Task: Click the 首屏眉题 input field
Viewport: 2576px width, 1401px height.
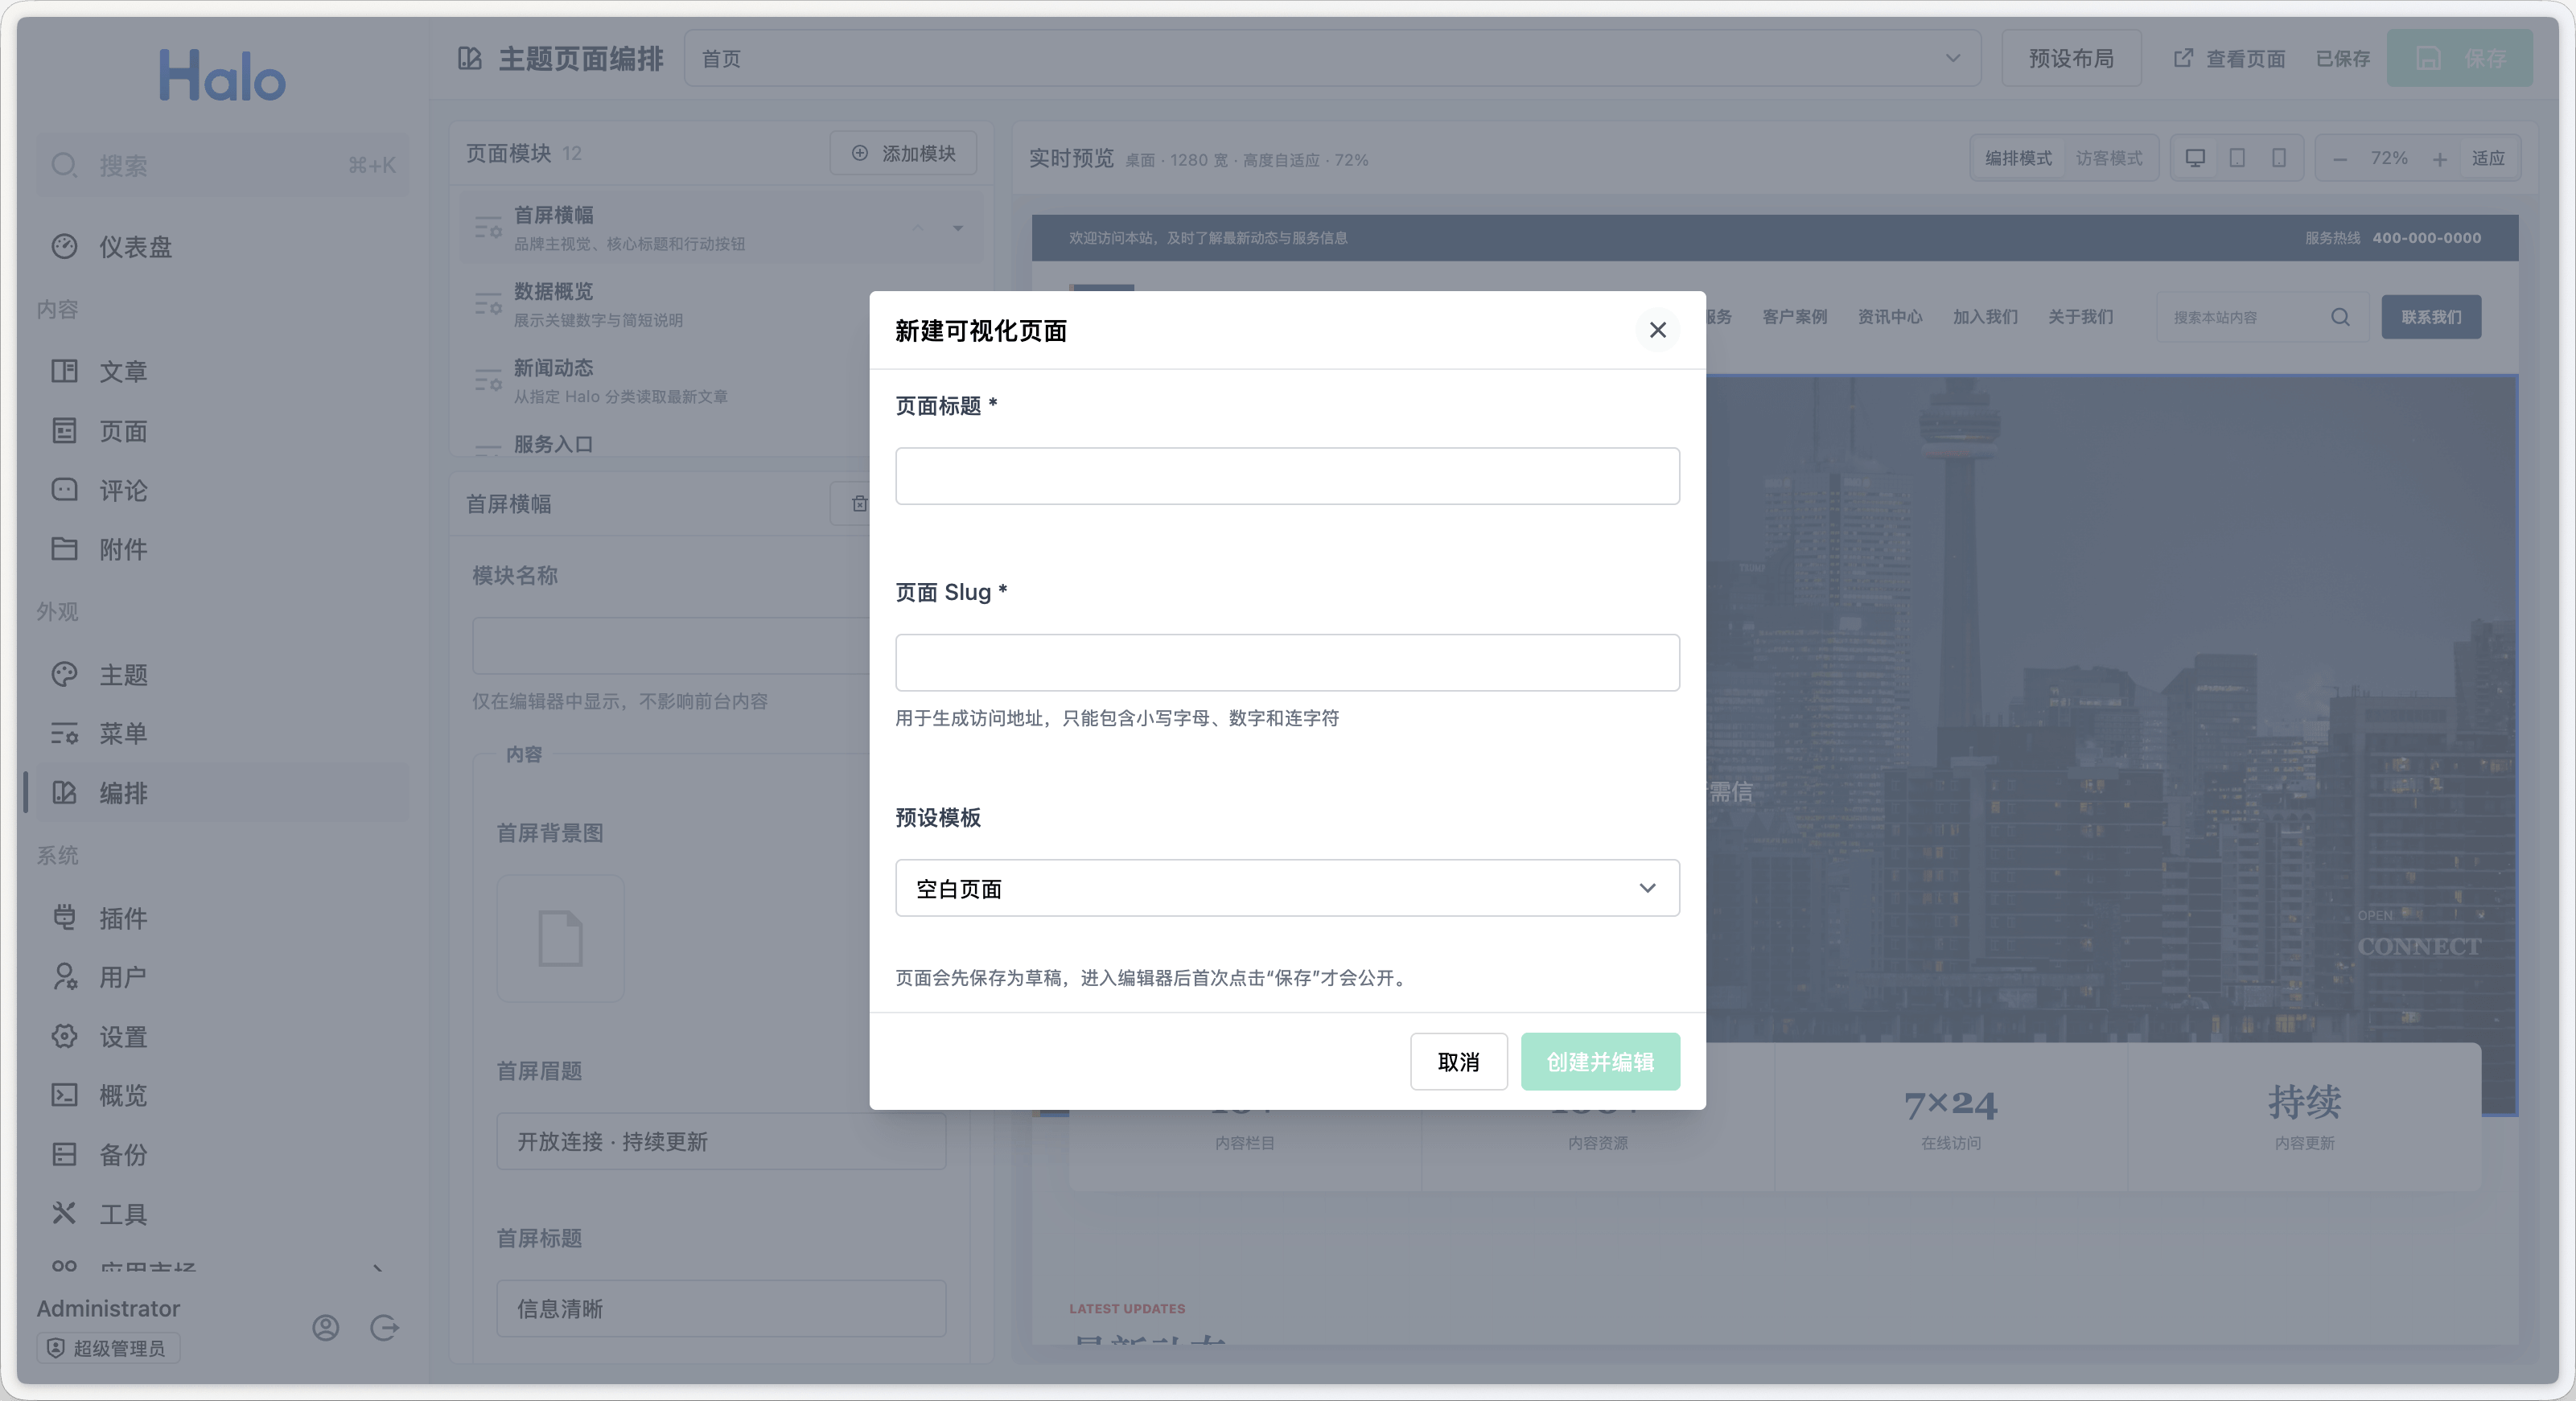Action: pos(720,1141)
